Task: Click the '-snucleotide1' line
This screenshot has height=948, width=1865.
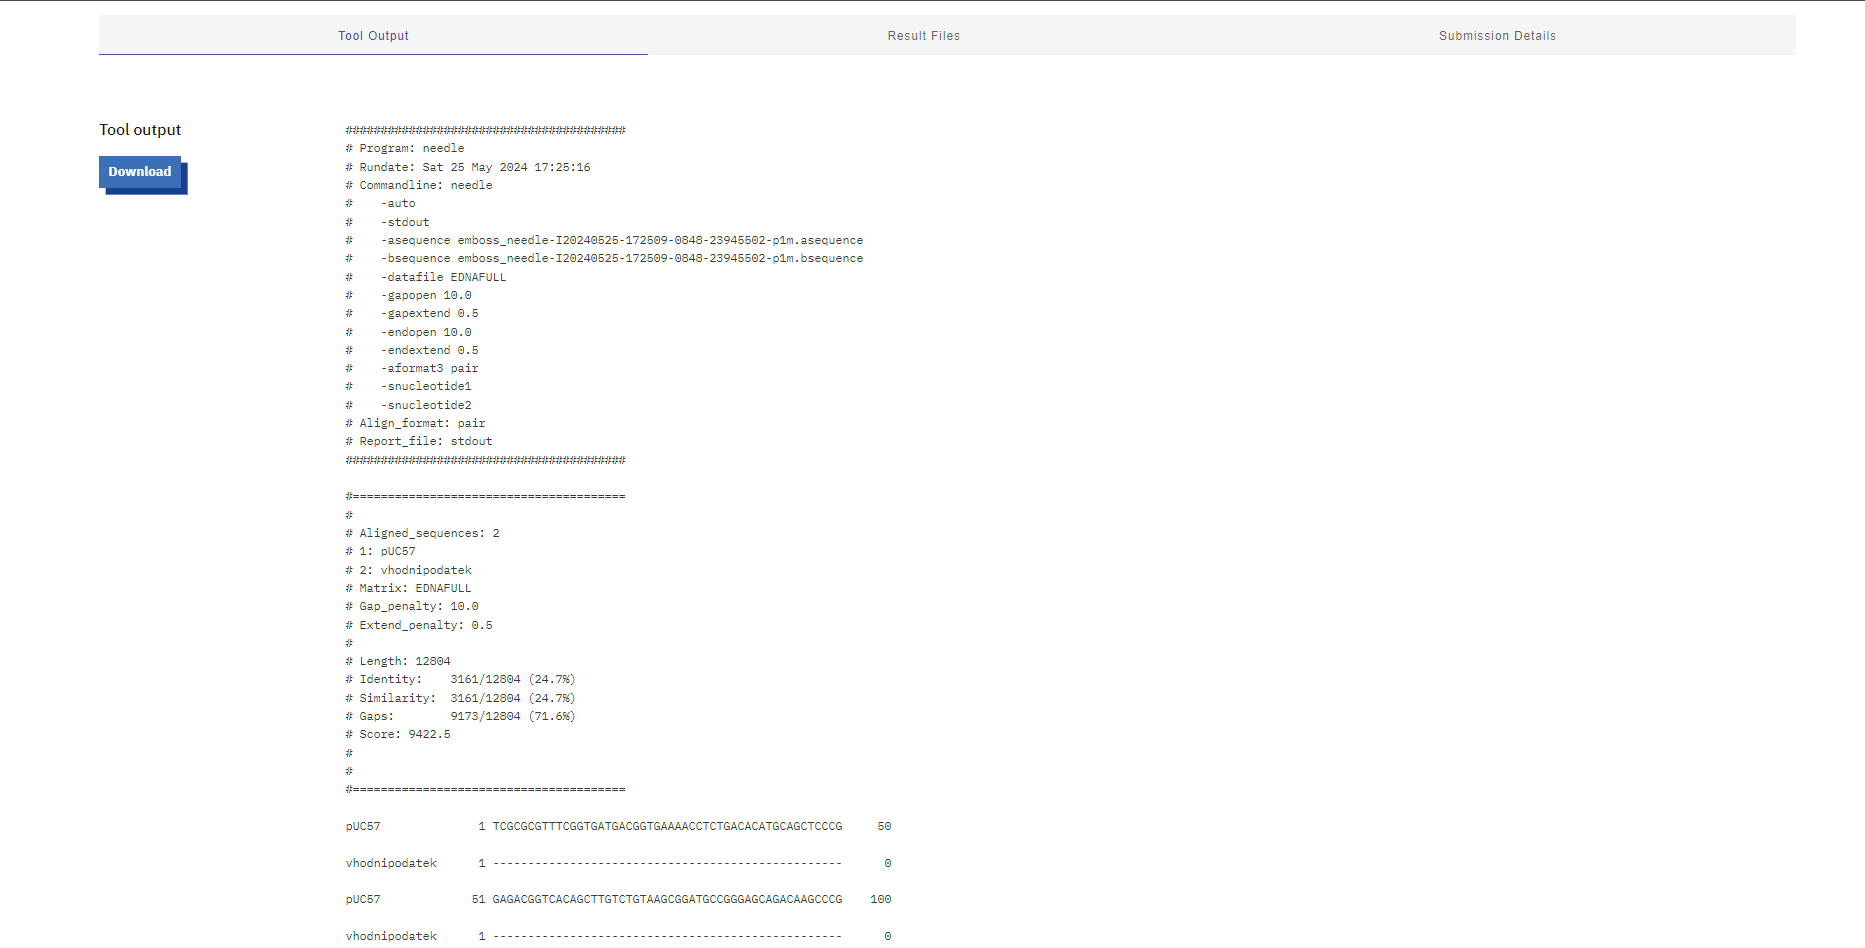Action: [x=408, y=386]
